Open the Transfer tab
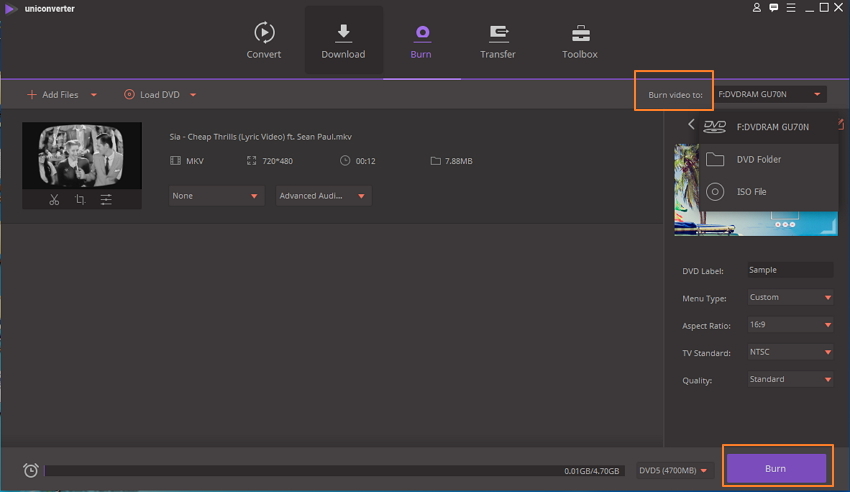850x492 pixels. pos(498,41)
